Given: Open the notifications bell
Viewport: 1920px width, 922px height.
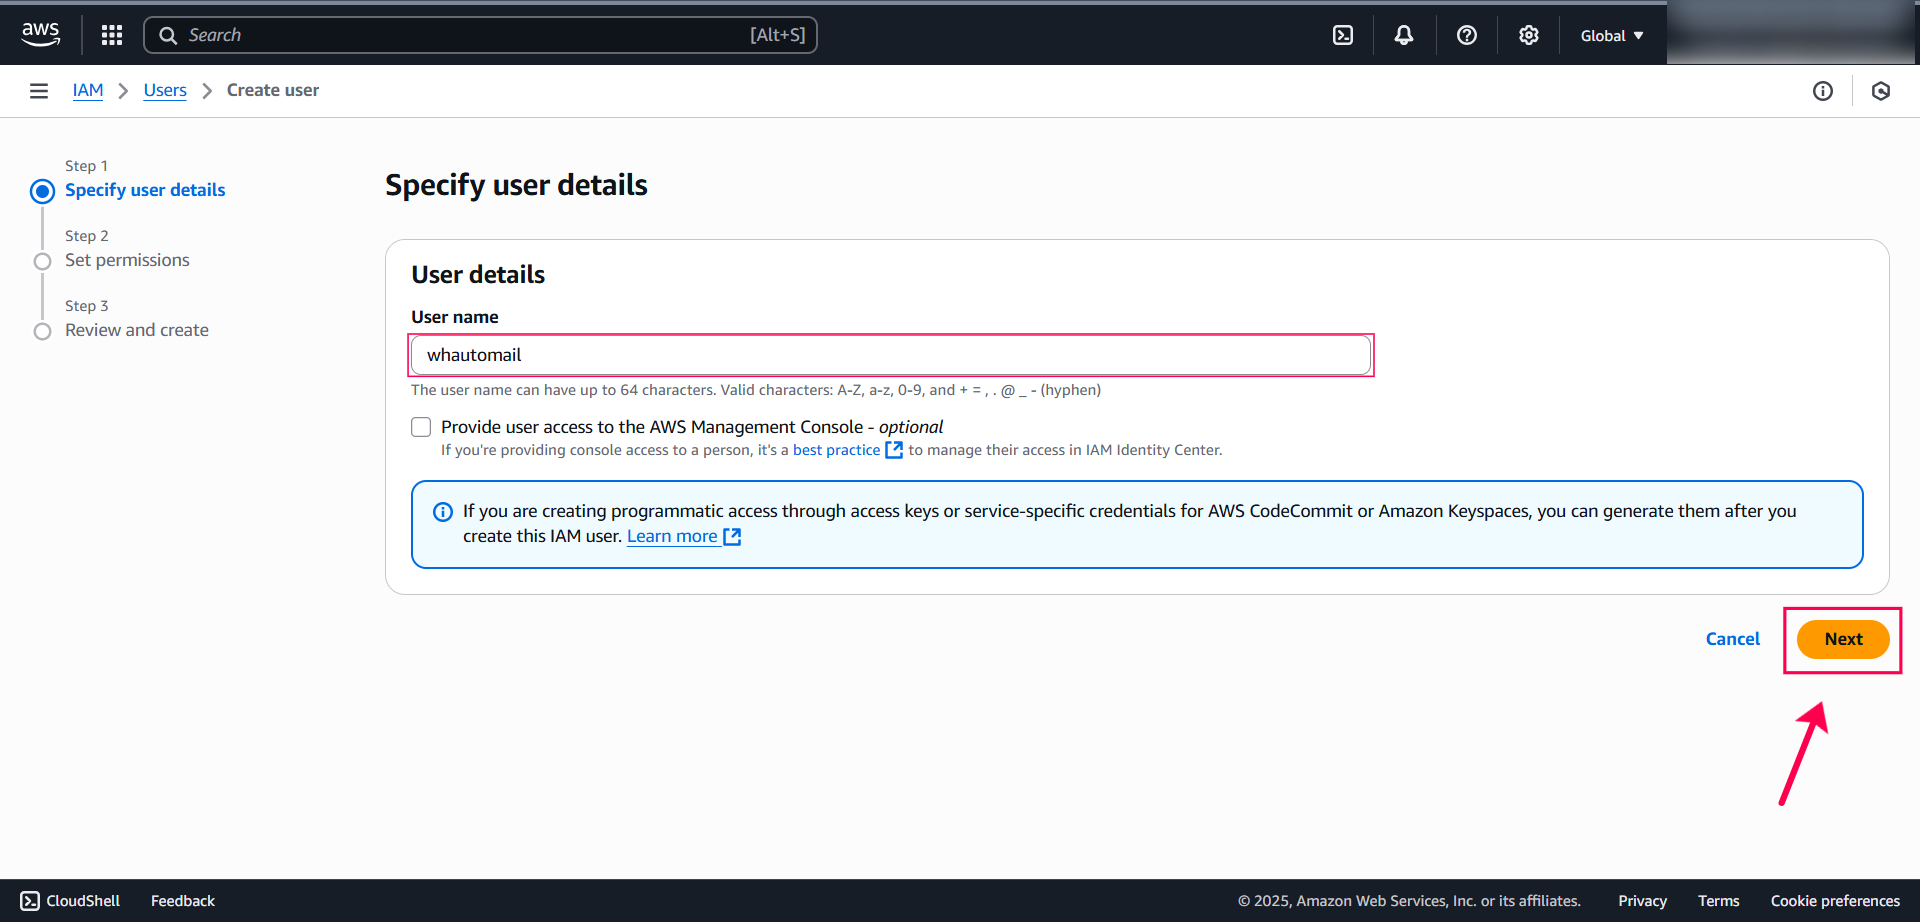Looking at the screenshot, I should click(x=1403, y=34).
